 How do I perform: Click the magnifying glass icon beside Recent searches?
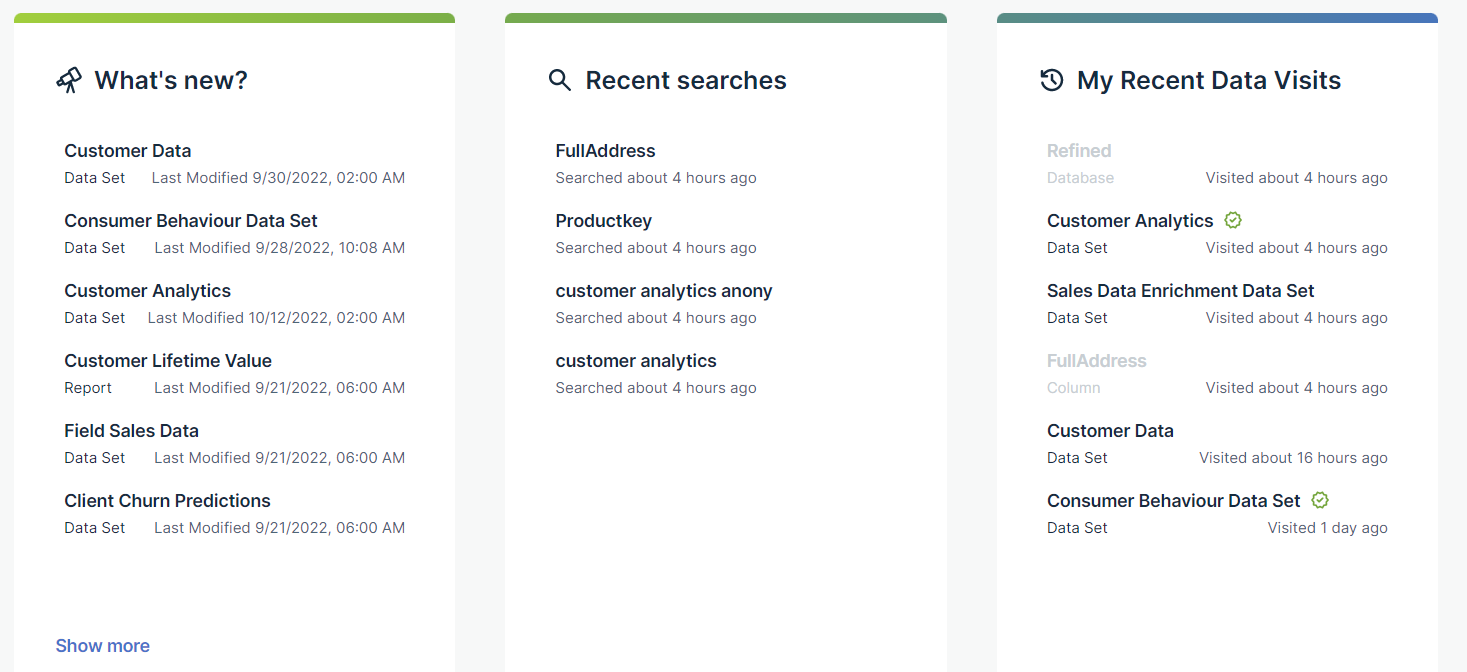[x=560, y=80]
